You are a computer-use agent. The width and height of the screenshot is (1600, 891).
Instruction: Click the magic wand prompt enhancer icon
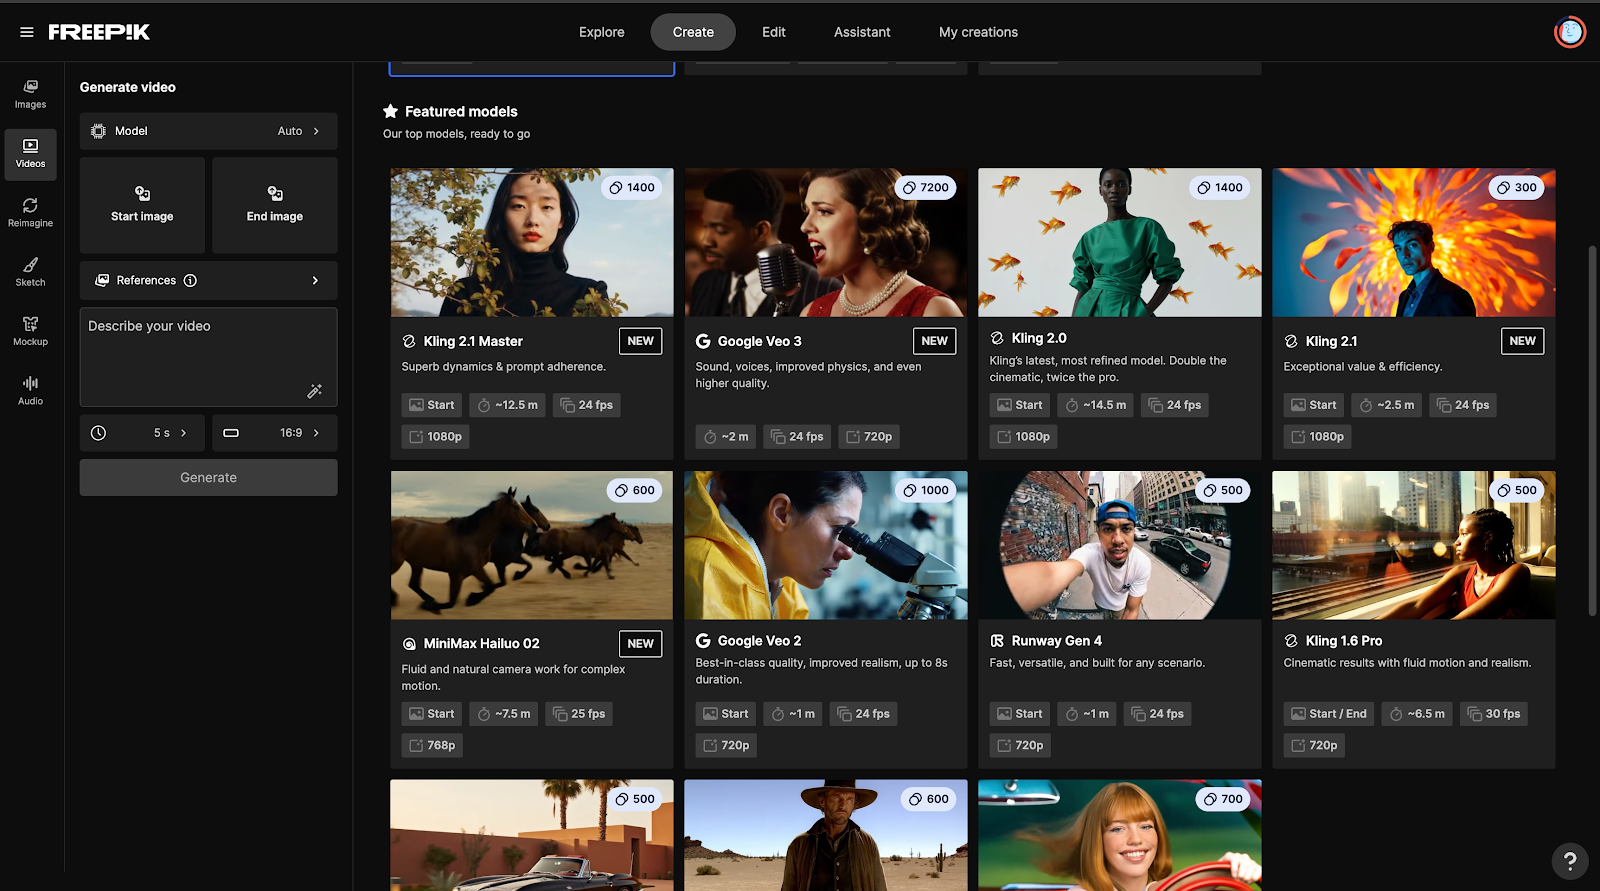pos(314,391)
